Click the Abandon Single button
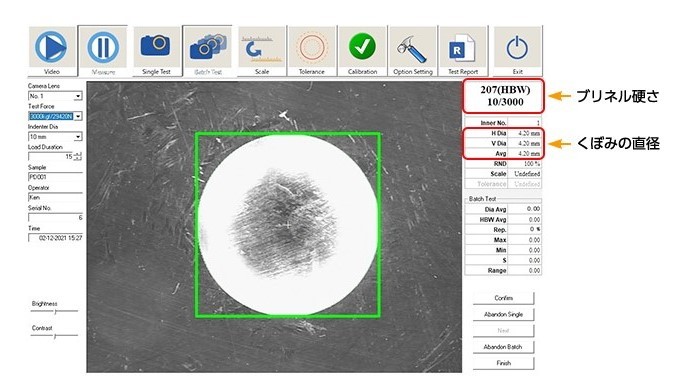The image size is (684, 385). pos(503,314)
